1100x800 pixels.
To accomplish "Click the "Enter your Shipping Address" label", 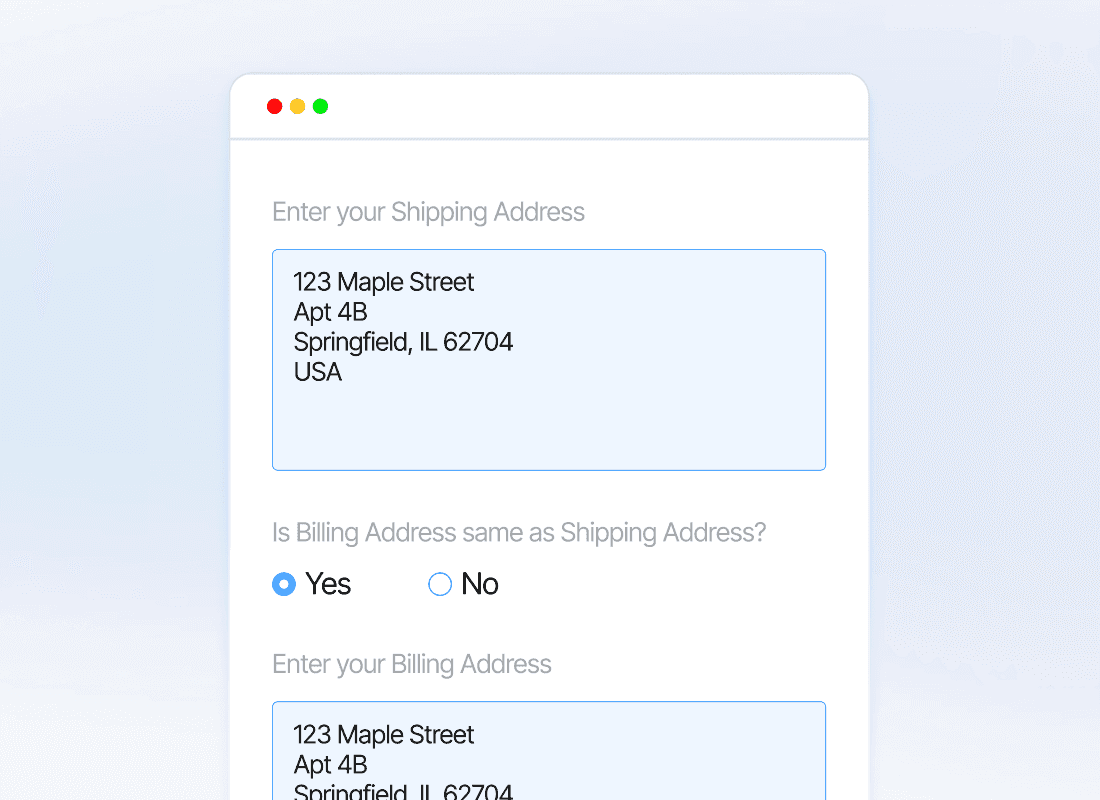I will pyautogui.click(x=428, y=212).
